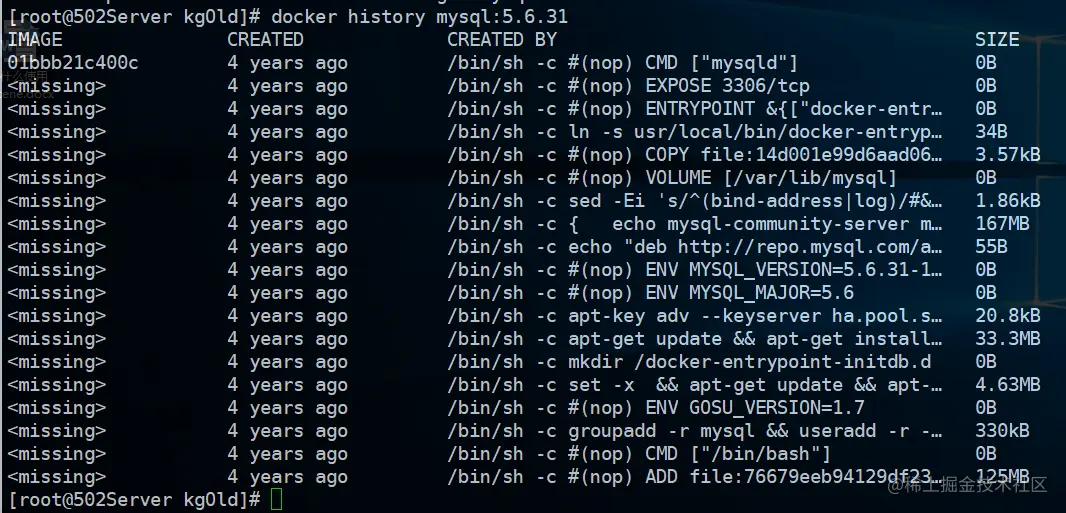The width and height of the screenshot is (1066, 513).
Task: Click the green terminal cursor block
Action: click(x=277, y=500)
